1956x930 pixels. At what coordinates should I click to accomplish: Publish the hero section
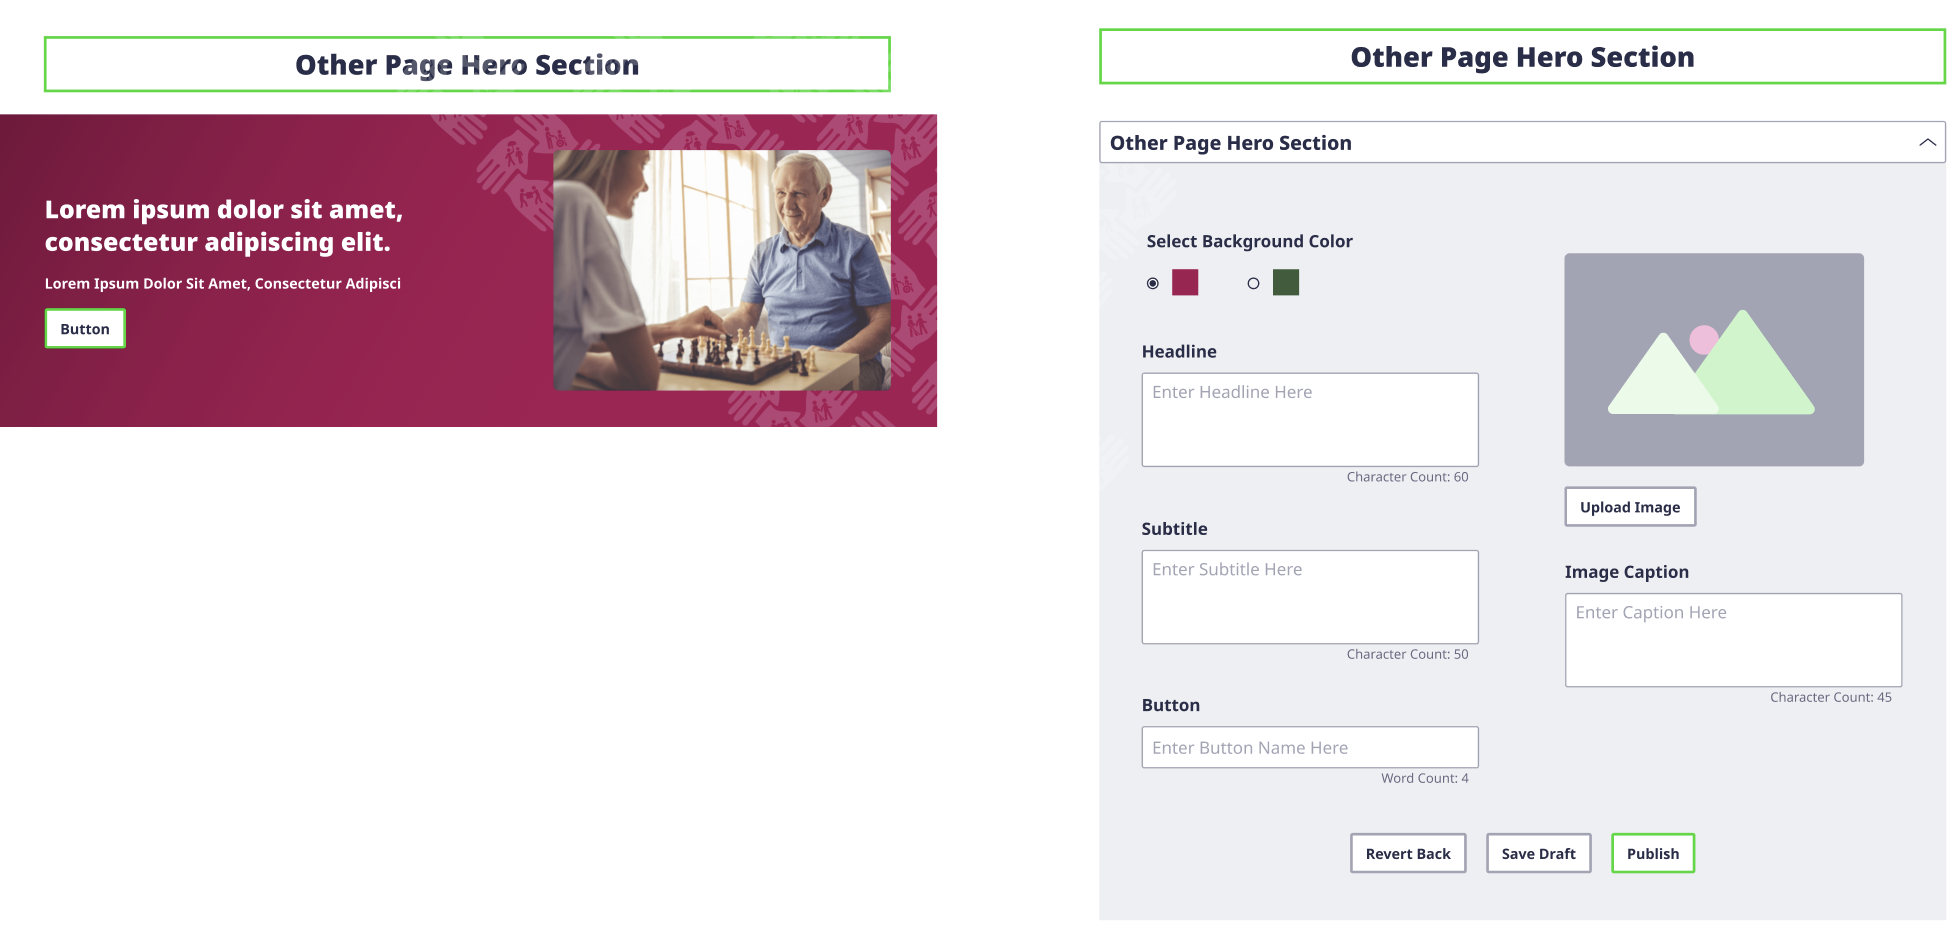click(1652, 853)
